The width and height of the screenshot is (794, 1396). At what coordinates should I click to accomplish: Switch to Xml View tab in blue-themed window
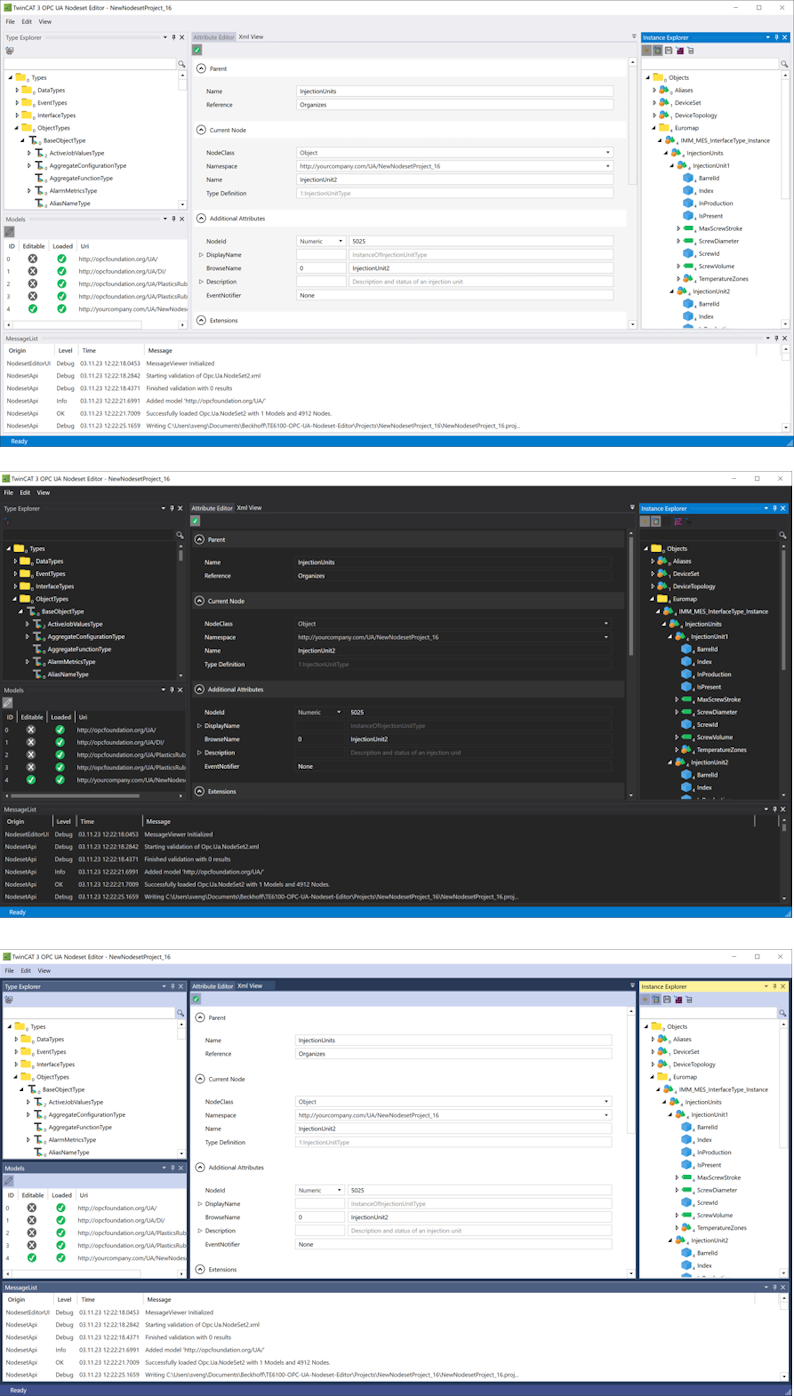(250, 986)
